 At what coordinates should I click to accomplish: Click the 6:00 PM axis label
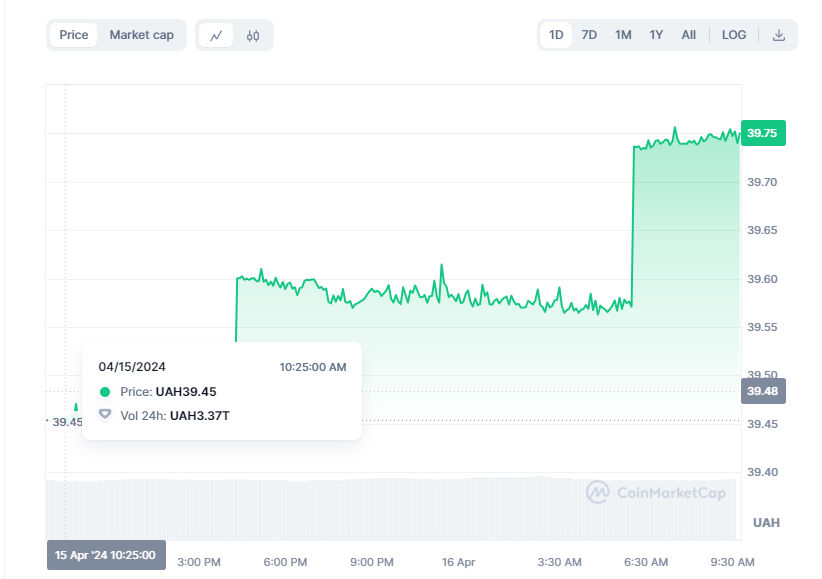[x=285, y=562]
